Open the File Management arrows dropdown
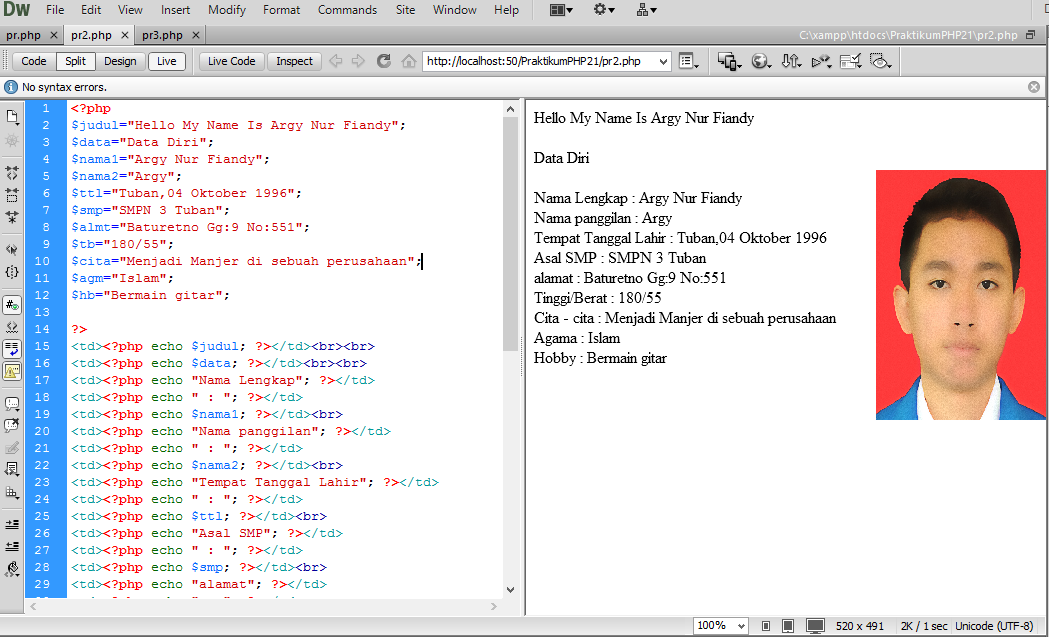The image size is (1049, 637). pyautogui.click(x=791, y=62)
